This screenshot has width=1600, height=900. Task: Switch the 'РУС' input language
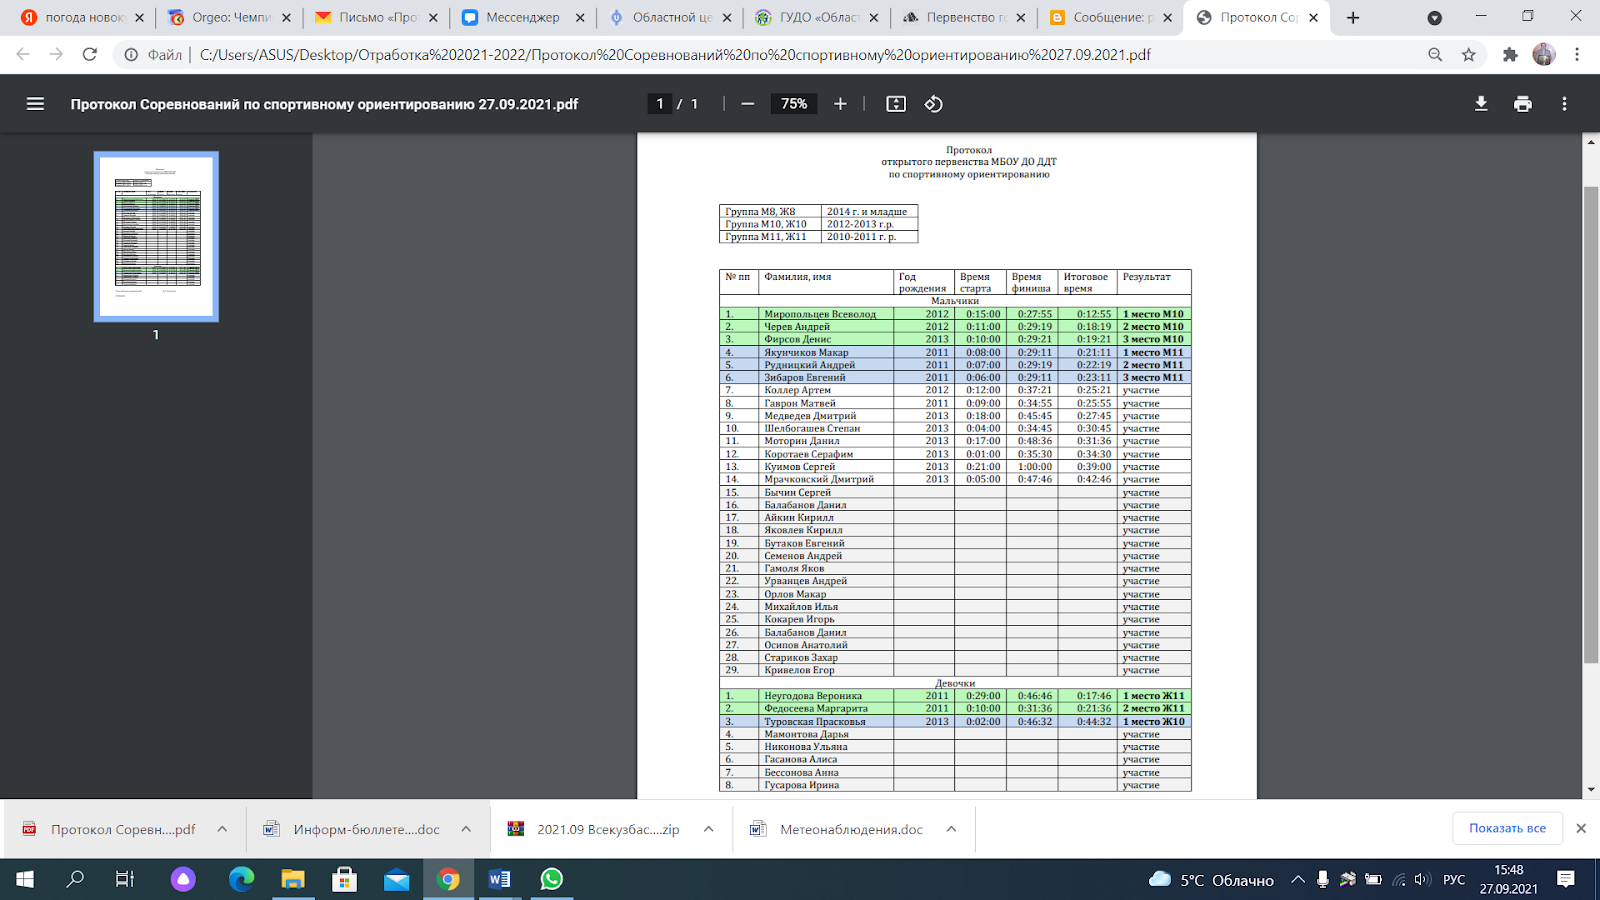point(1454,880)
